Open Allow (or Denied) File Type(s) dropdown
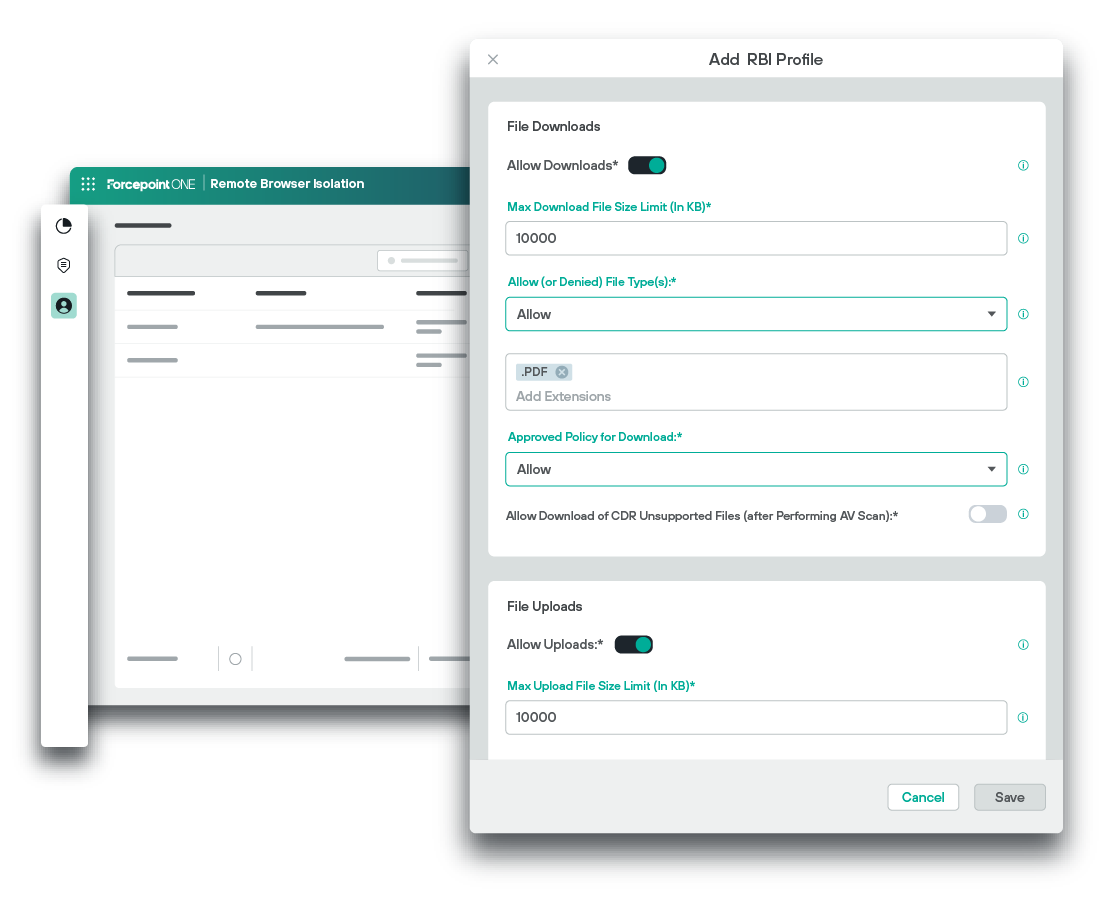Image resolution: width=1105 pixels, height=911 pixels. [756, 314]
